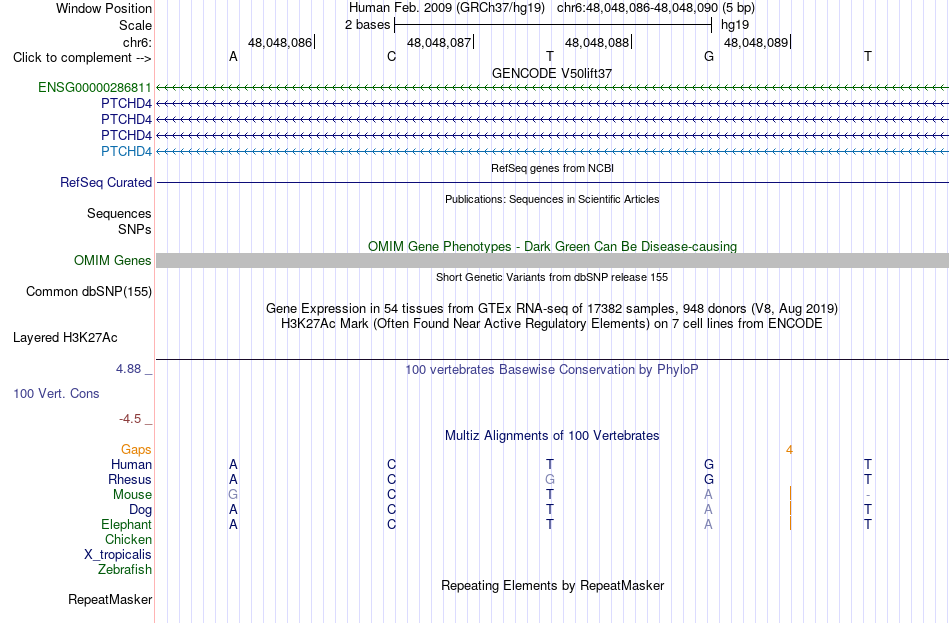Click the 'H3K27Ac Mark' ENCODE title
Screen dimensions: 950x623
click(x=552, y=324)
